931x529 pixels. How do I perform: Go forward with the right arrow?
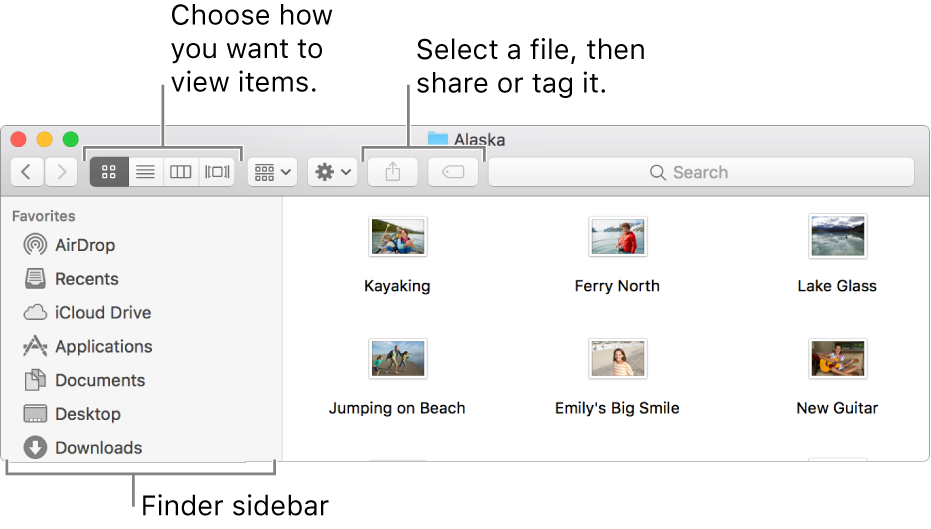pyautogui.click(x=61, y=172)
